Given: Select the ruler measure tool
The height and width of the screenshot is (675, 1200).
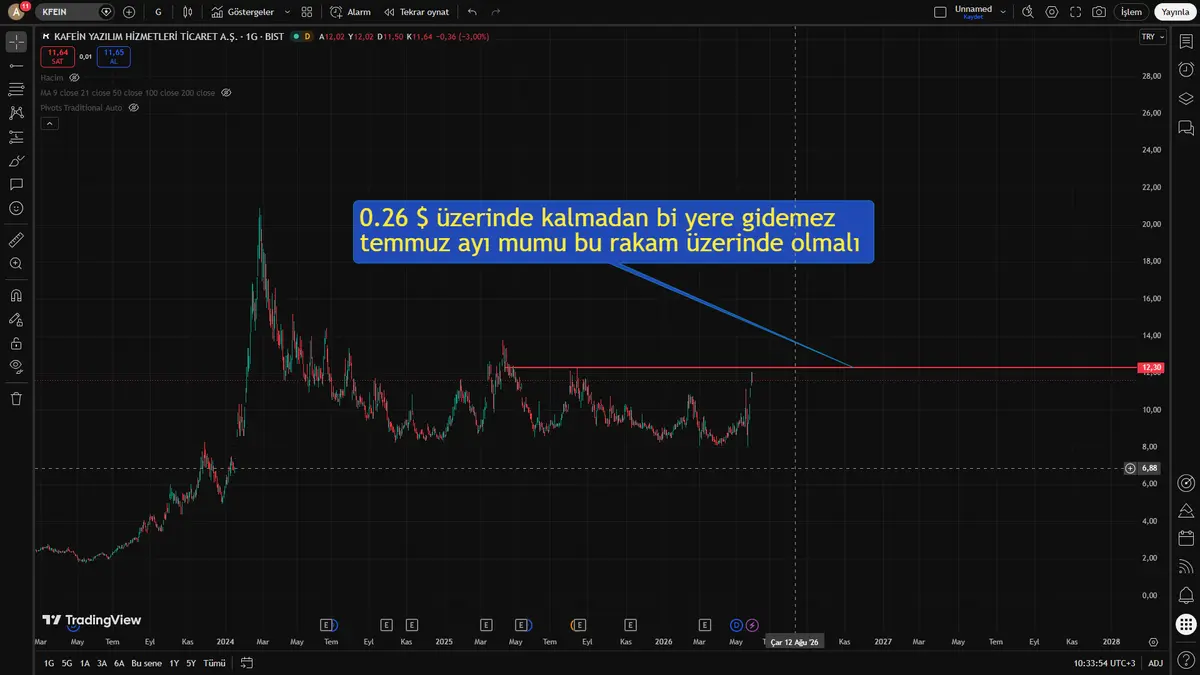Looking at the screenshot, I should [x=16, y=240].
